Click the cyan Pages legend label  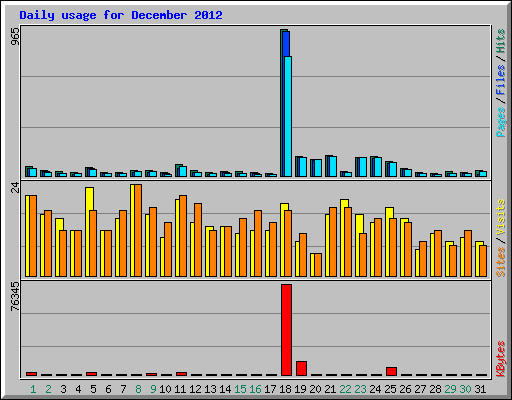pos(500,122)
